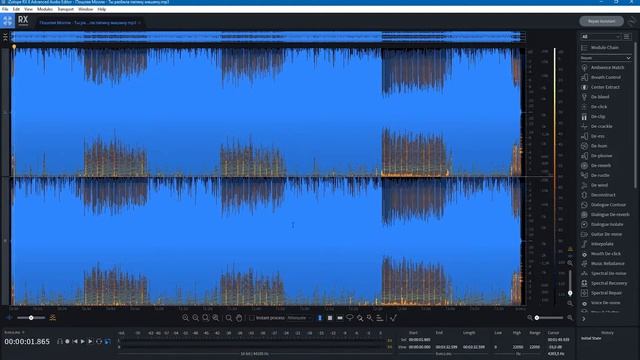The width and height of the screenshot is (640, 360).
Task: Select the brush selection tool
Action: 360,318
